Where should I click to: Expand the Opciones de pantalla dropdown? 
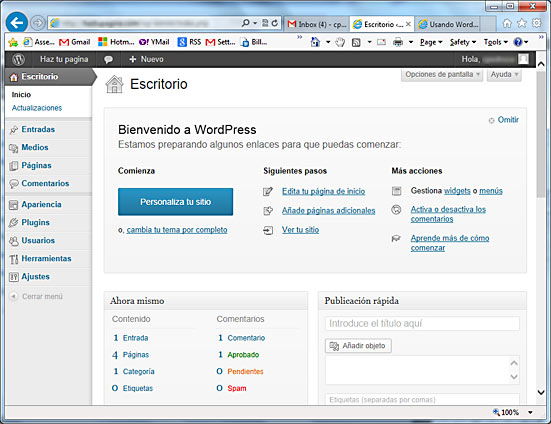442,74
